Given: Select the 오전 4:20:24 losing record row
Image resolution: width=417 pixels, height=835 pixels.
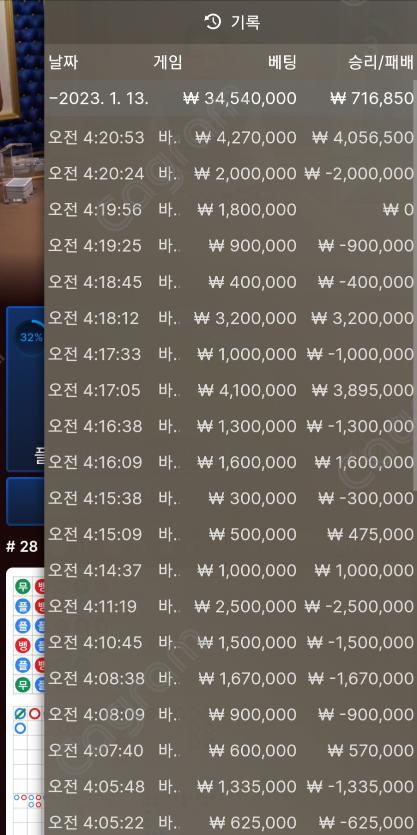Looking at the screenshot, I should coord(231,174).
